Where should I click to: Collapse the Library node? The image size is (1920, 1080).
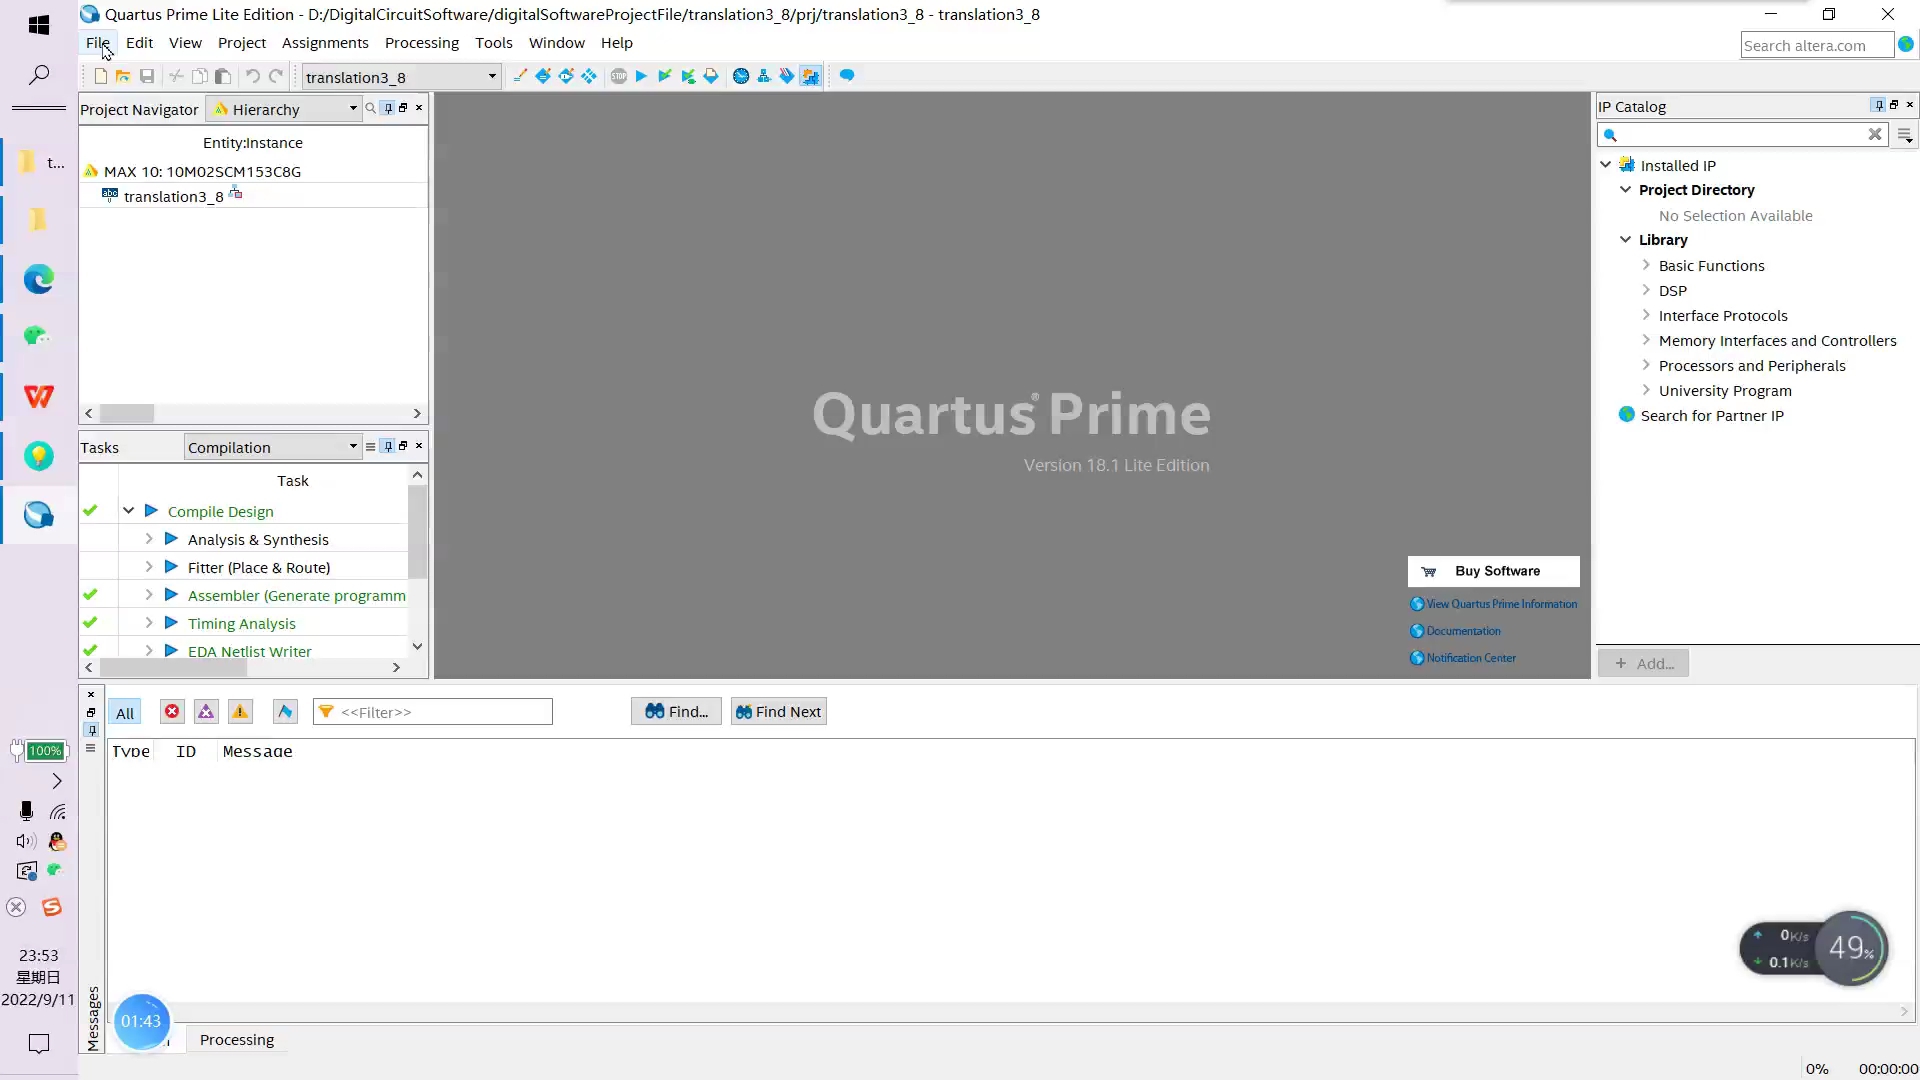(1626, 240)
